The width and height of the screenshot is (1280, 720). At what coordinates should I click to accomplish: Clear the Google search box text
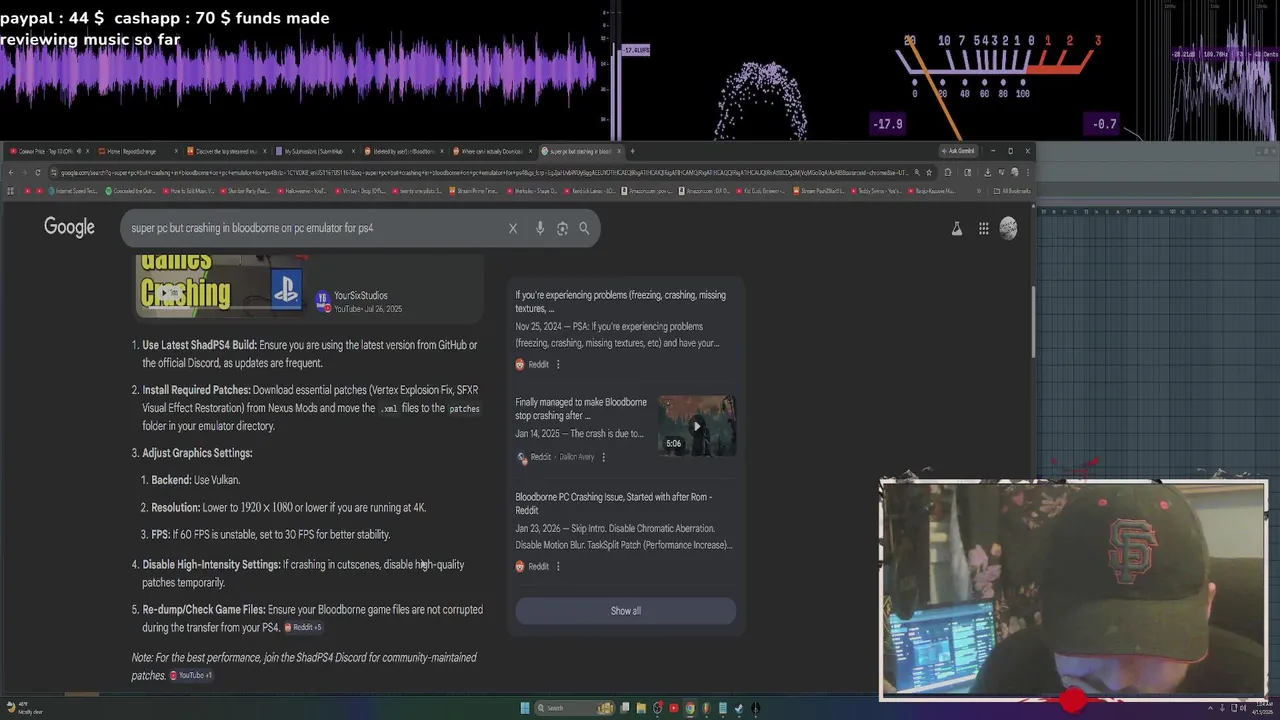point(513,228)
